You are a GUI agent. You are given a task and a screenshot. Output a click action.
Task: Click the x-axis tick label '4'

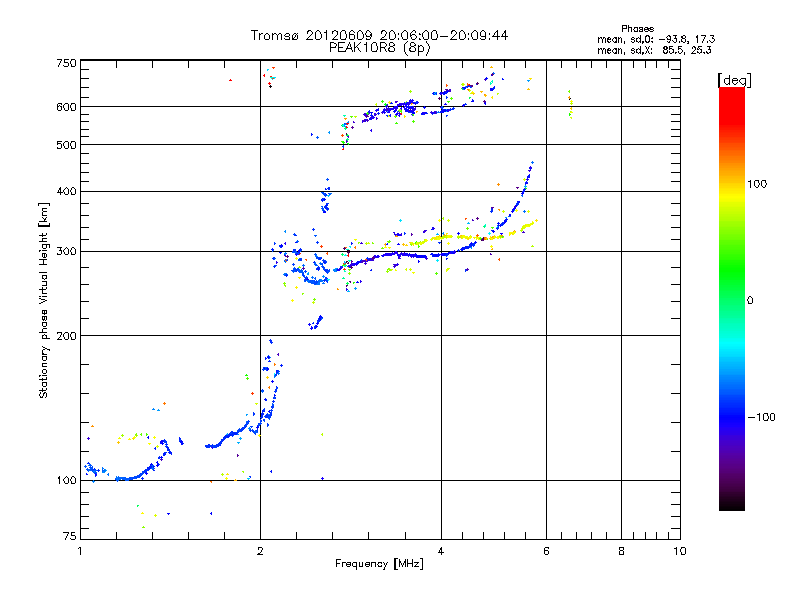[x=441, y=551]
